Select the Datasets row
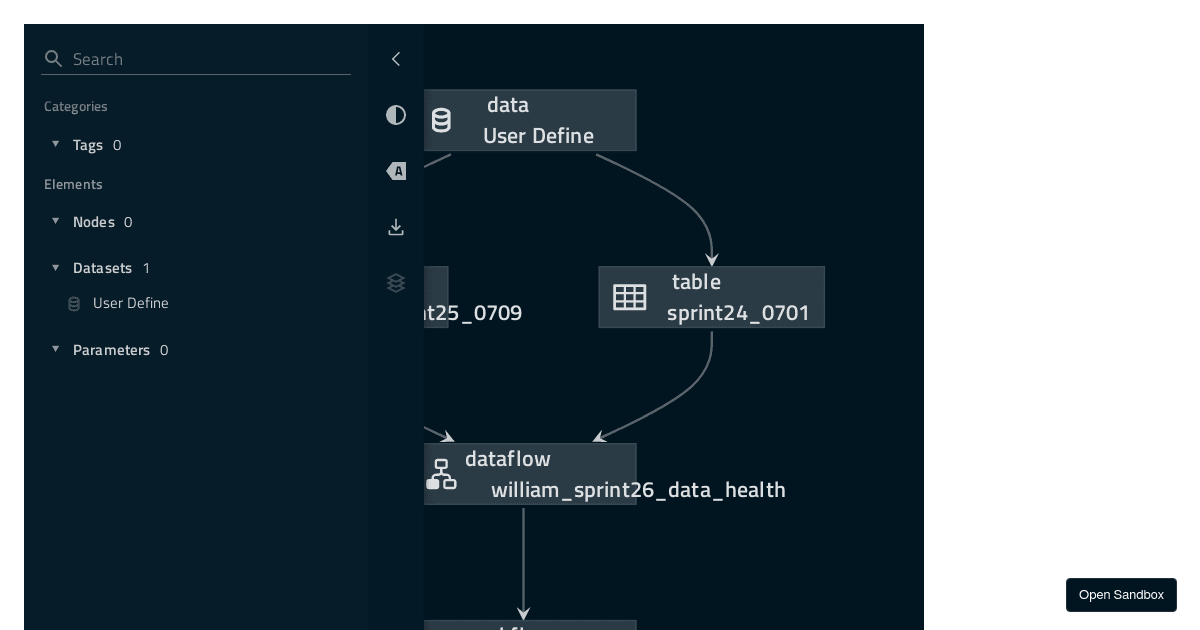This screenshot has width=1200, height=630. [x=196, y=268]
